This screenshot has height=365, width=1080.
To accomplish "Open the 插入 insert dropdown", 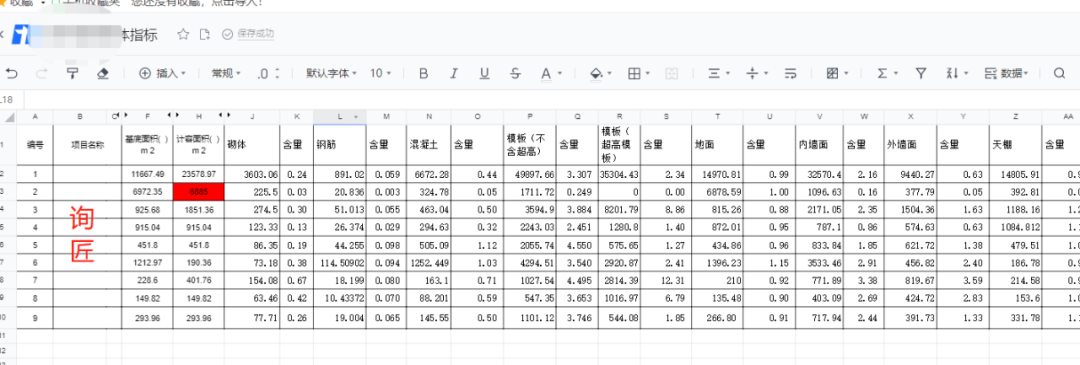I will pyautogui.click(x=163, y=73).
